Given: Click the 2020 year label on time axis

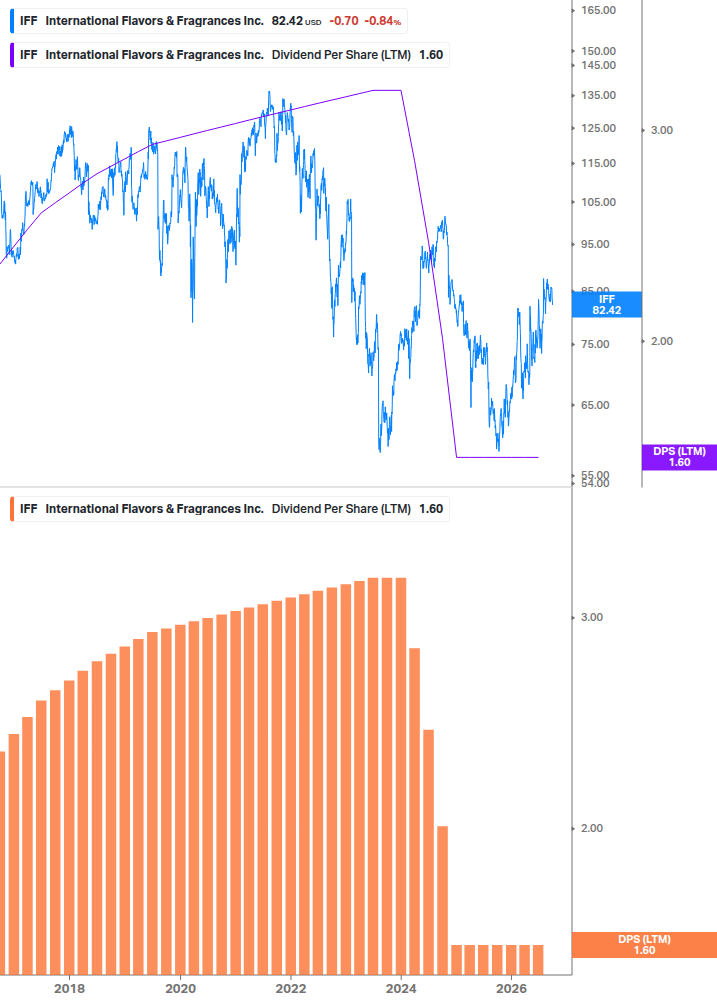Looking at the screenshot, I should tap(181, 988).
